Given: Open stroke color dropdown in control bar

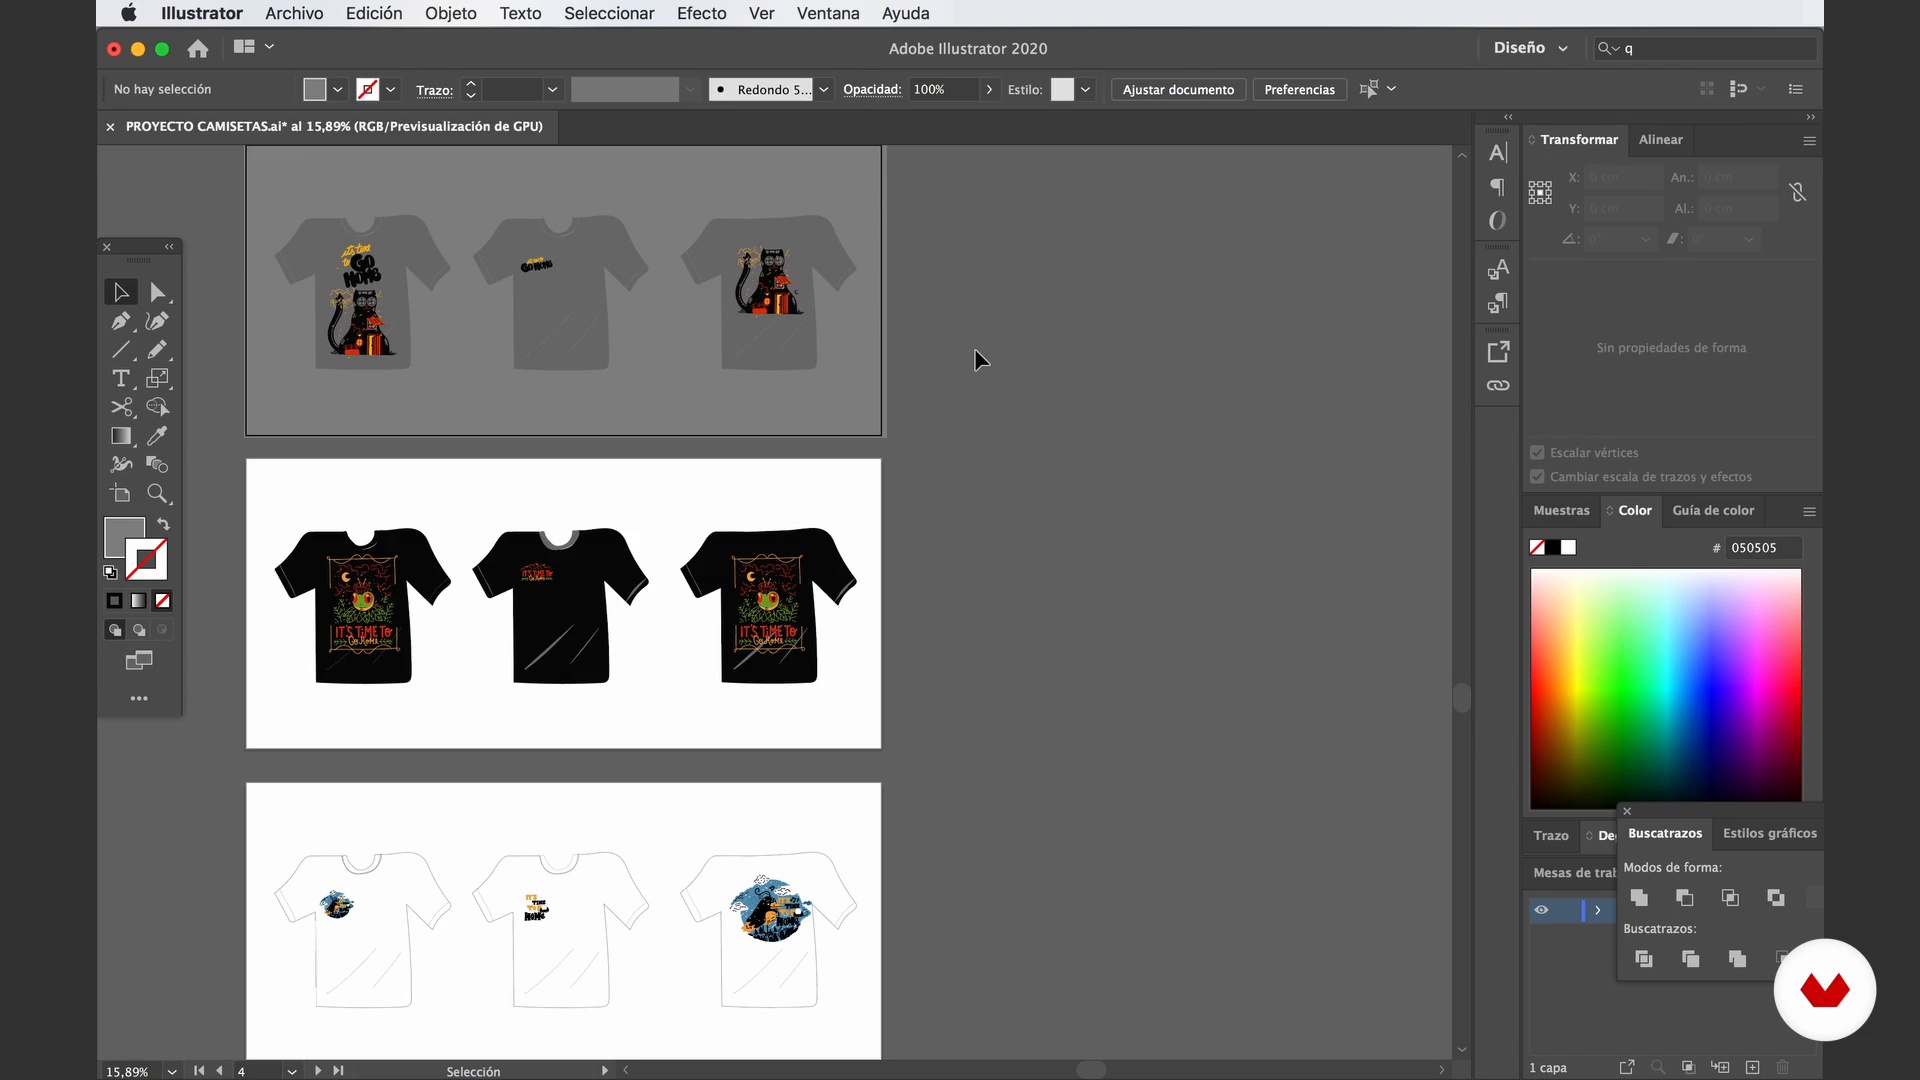Looking at the screenshot, I should coord(391,89).
